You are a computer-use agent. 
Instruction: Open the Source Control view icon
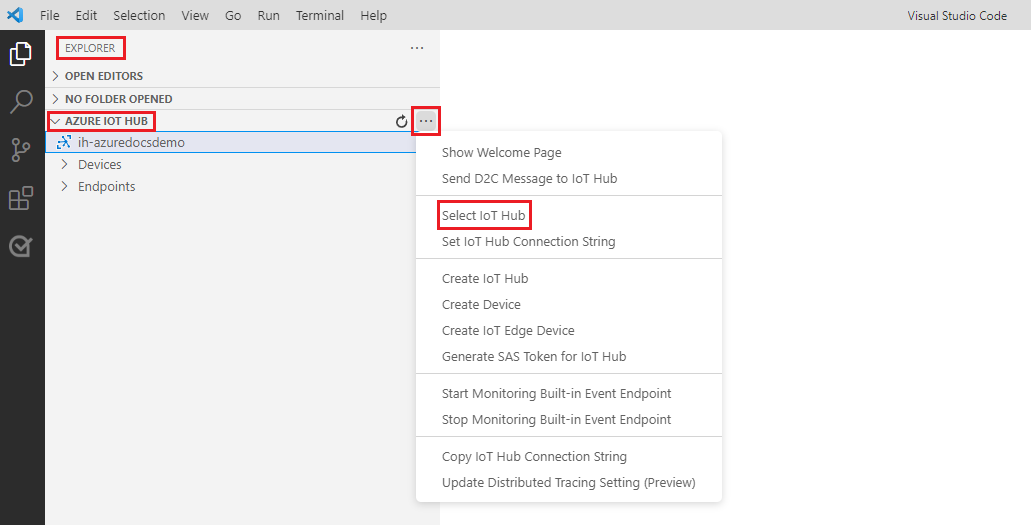point(21,150)
